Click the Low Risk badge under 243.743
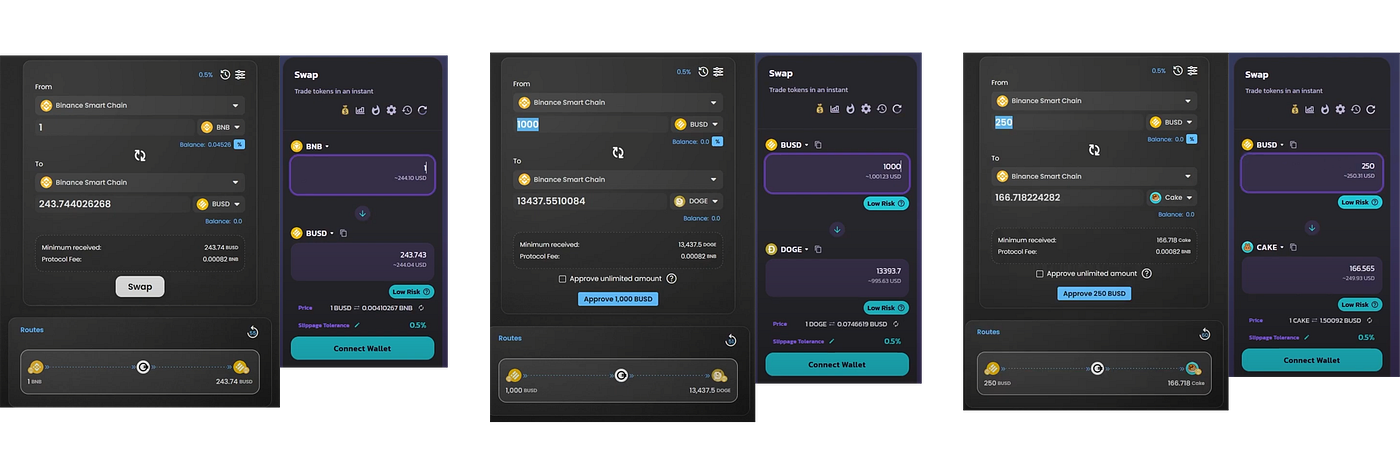1400x474 pixels. coord(411,292)
